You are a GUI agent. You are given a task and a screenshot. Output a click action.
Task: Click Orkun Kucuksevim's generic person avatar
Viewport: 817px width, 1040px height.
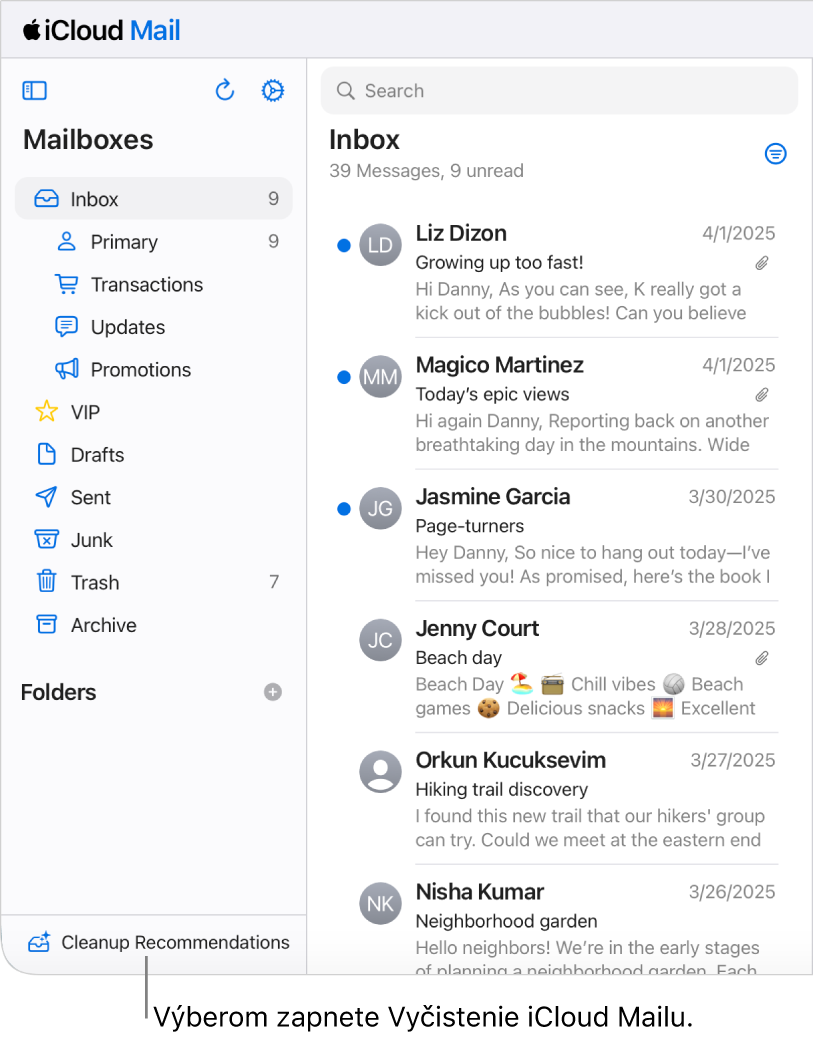pyautogui.click(x=381, y=773)
